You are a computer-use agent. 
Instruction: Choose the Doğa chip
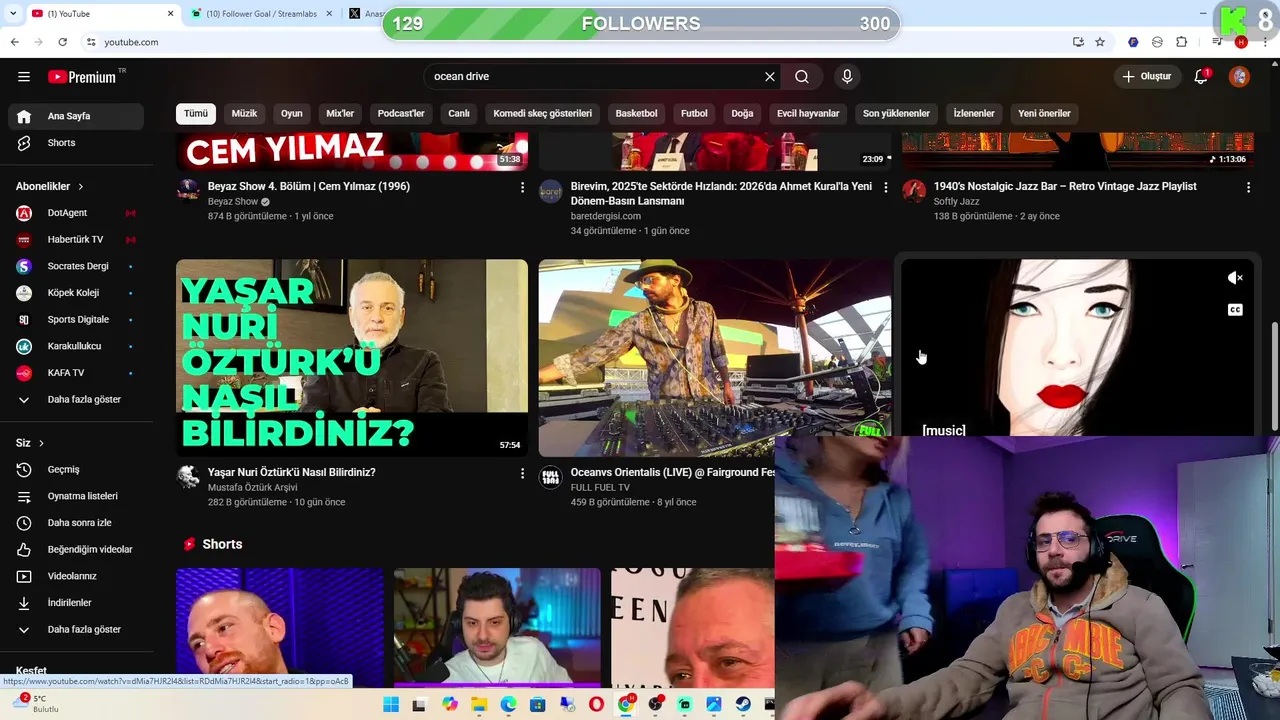pos(742,113)
